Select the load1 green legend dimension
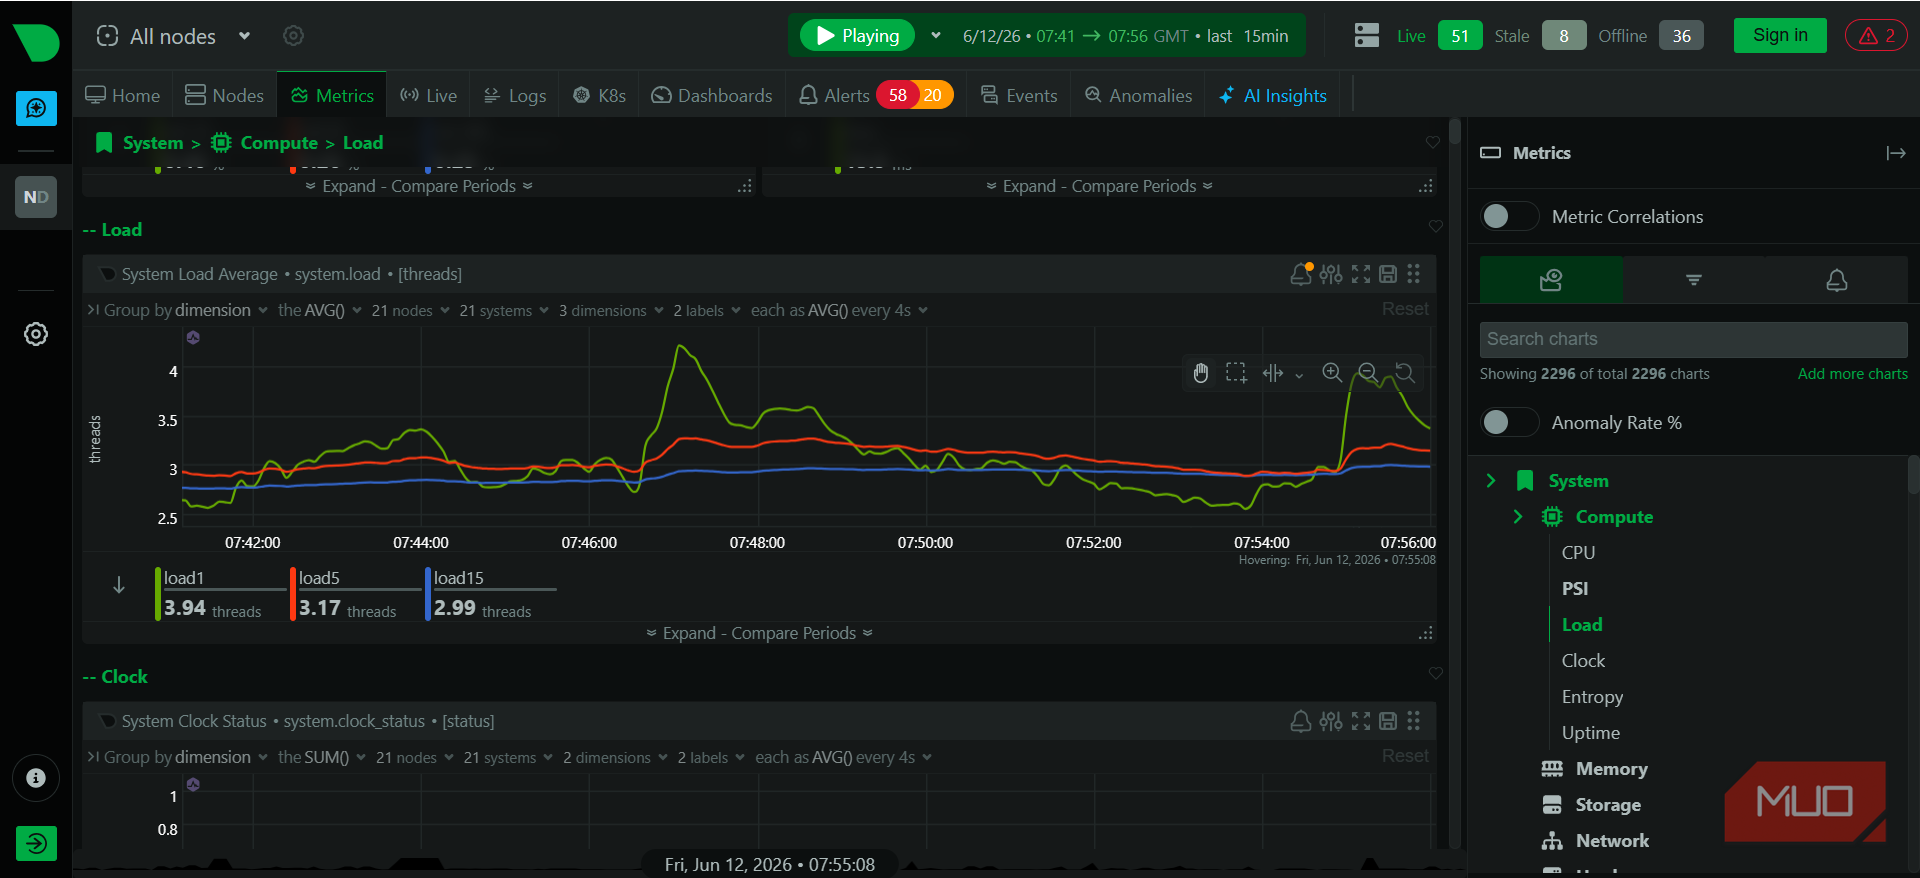Image resolution: width=1920 pixels, height=878 pixels. click(x=220, y=594)
